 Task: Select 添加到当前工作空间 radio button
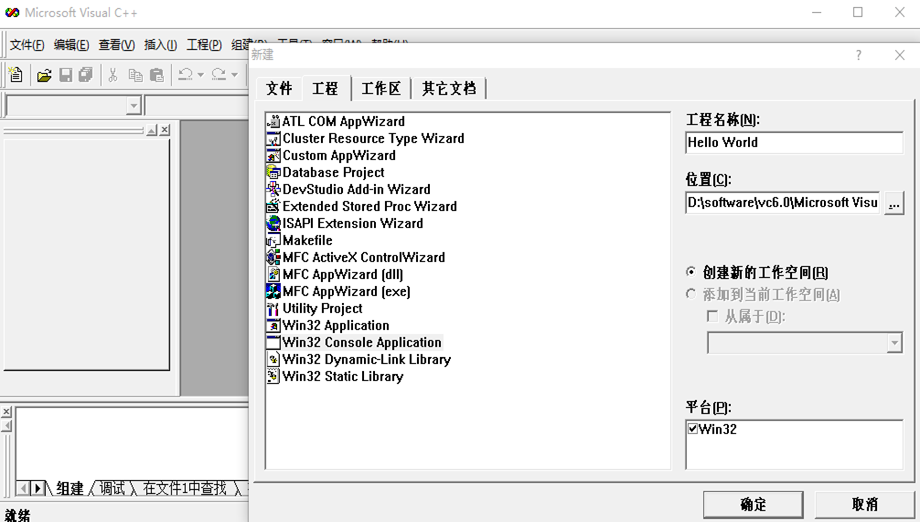click(691, 294)
